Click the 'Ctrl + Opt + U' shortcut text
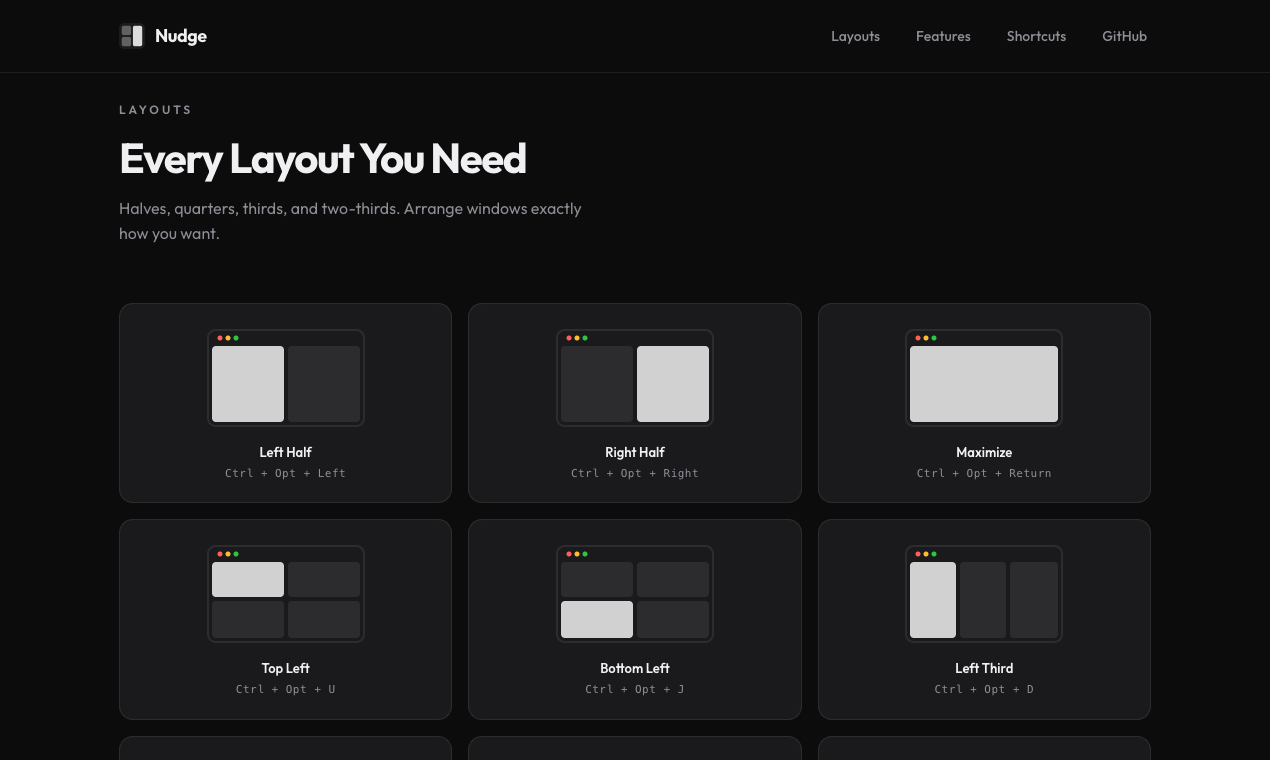 [286, 689]
